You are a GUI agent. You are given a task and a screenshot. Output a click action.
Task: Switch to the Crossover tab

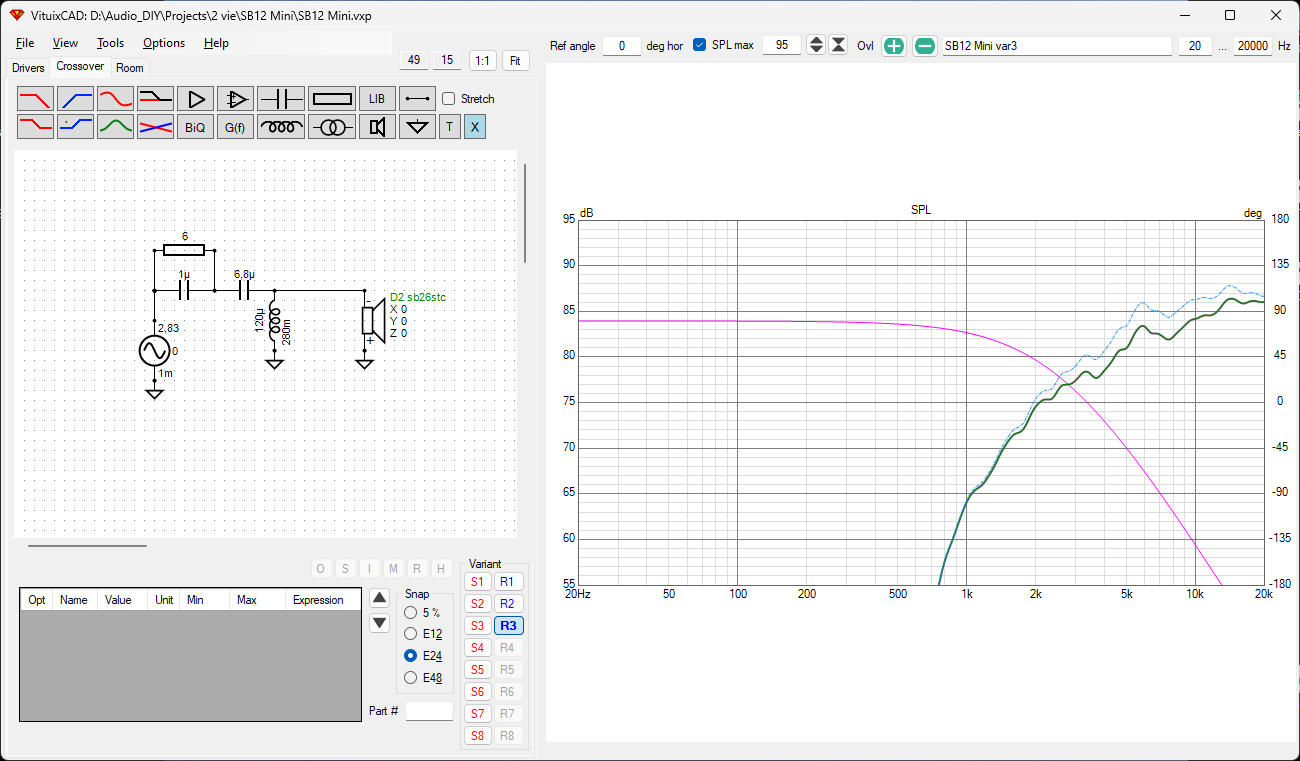(80, 66)
